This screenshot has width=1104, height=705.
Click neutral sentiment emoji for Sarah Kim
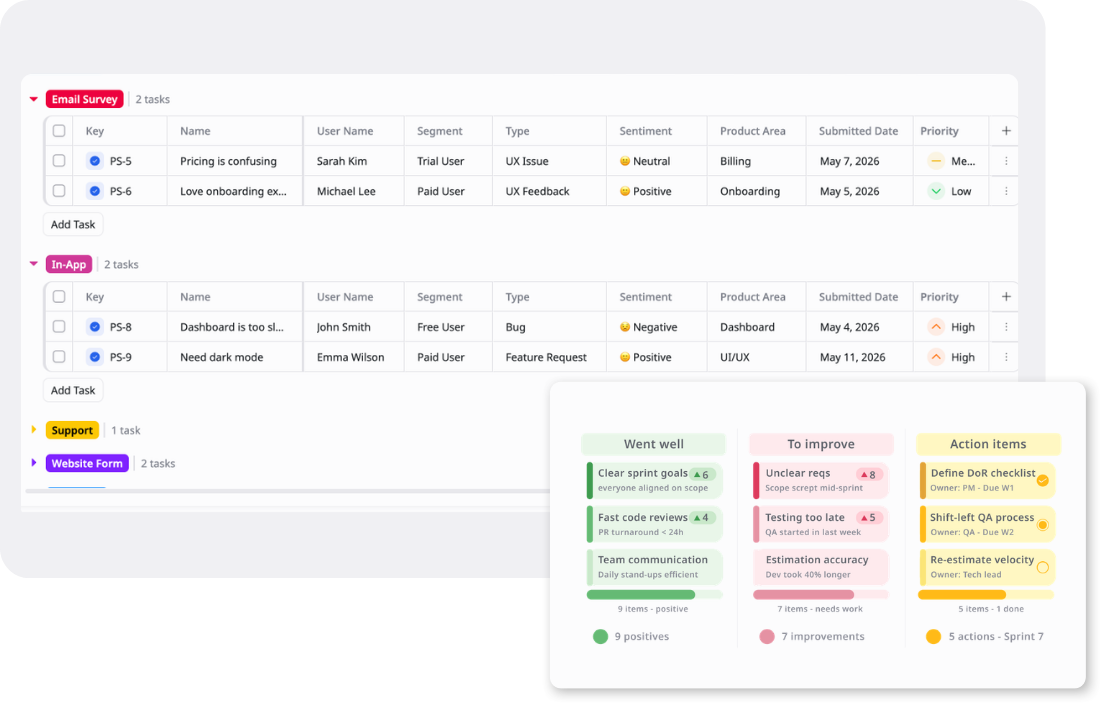point(625,161)
